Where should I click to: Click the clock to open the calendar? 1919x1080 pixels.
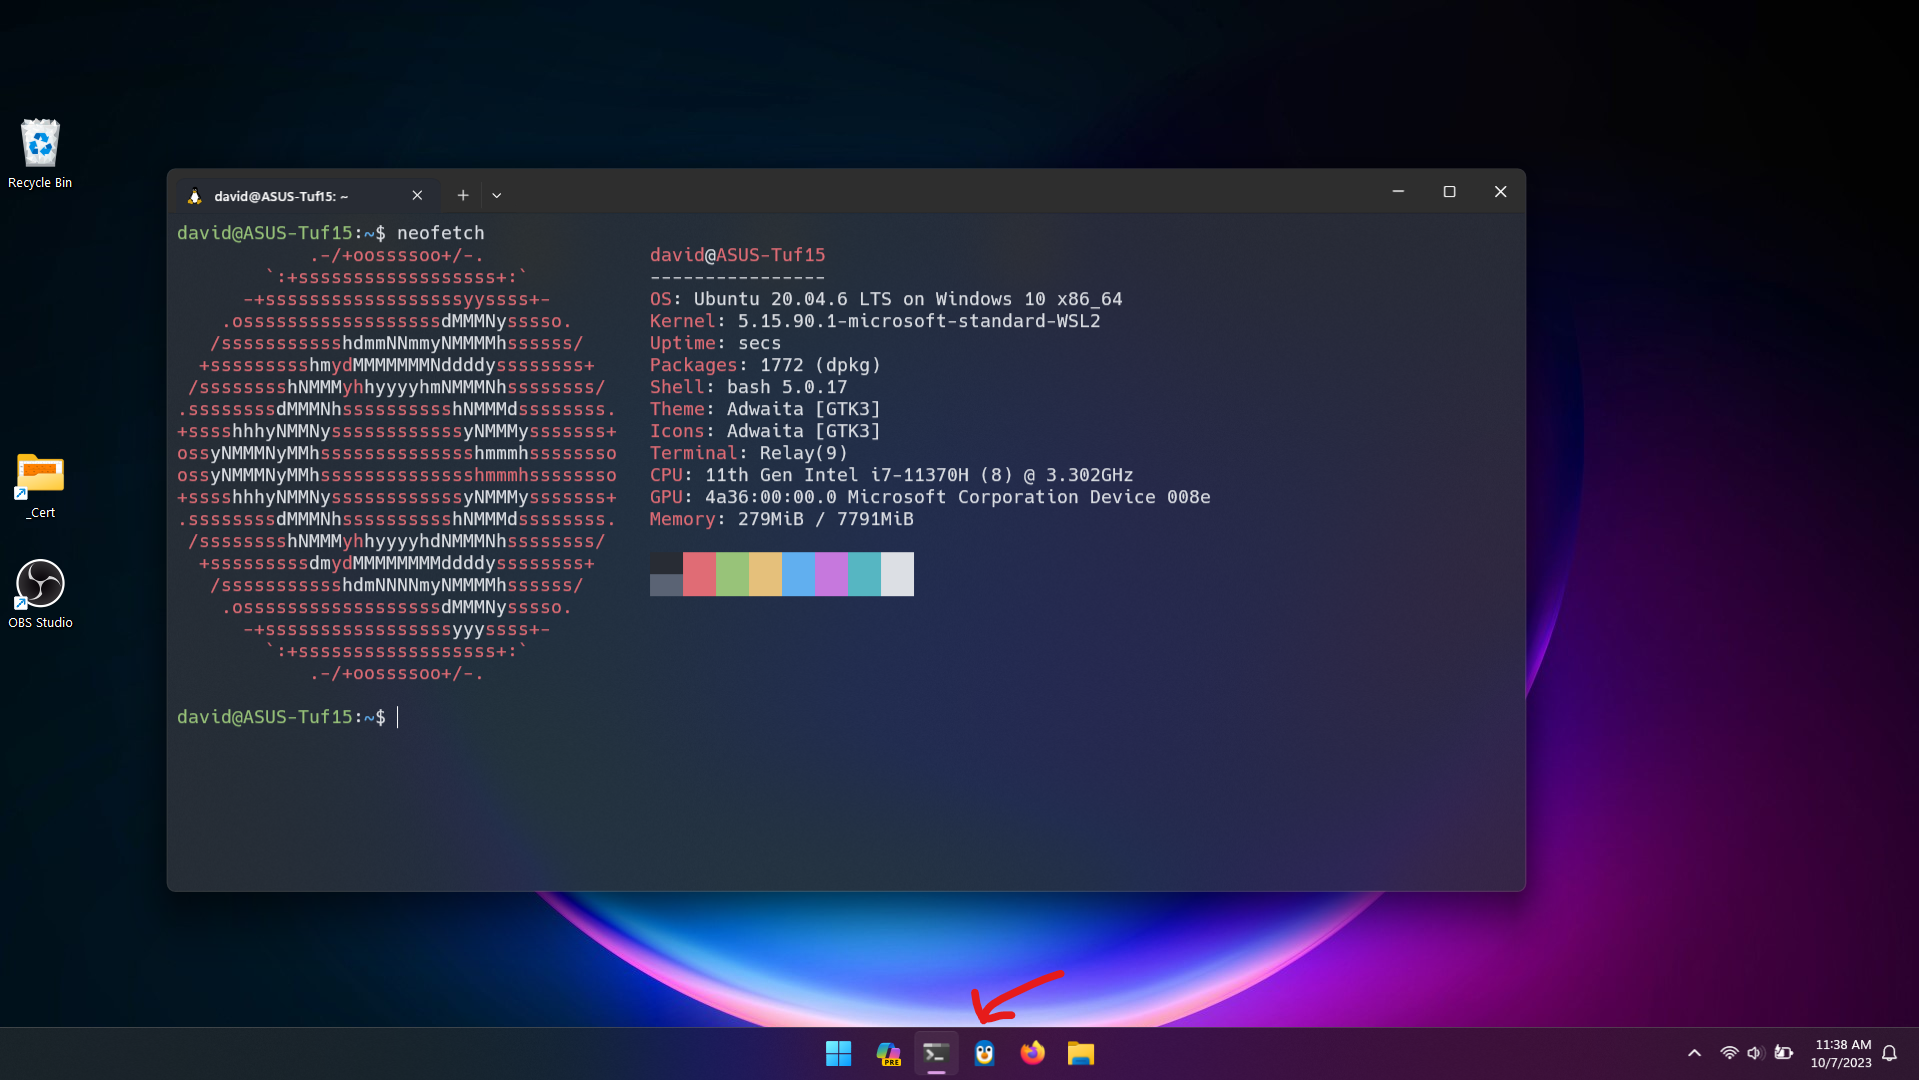pos(1843,1053)
